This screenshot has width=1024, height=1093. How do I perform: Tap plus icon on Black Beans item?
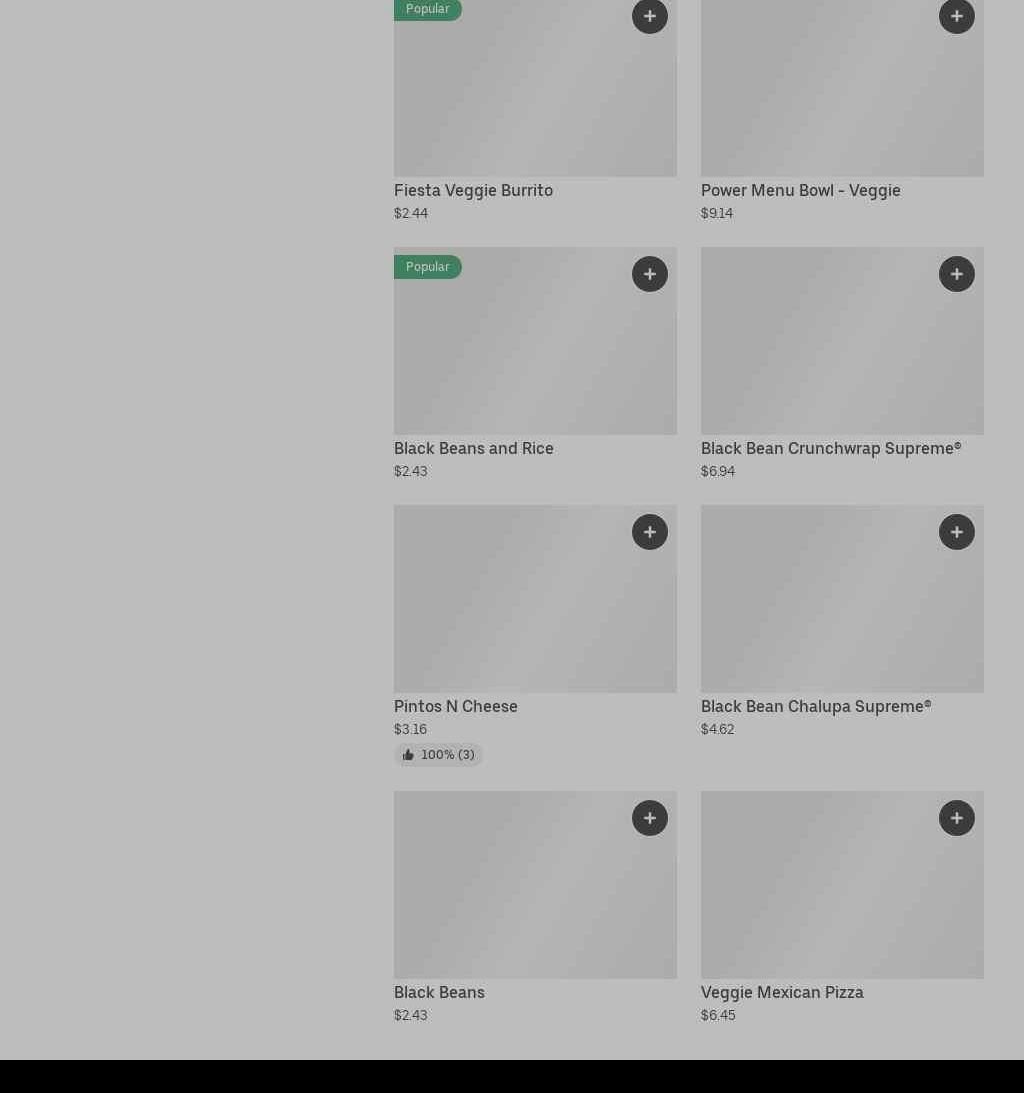click(x=649, y=818)
